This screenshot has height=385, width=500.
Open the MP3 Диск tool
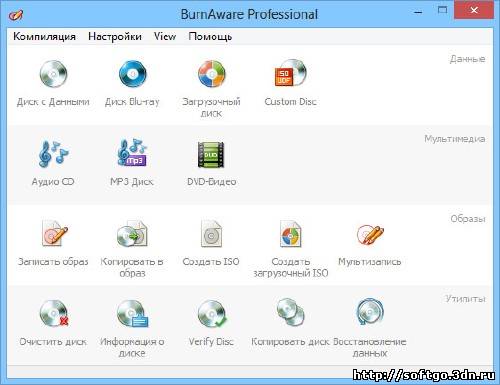tap(132, 153)
